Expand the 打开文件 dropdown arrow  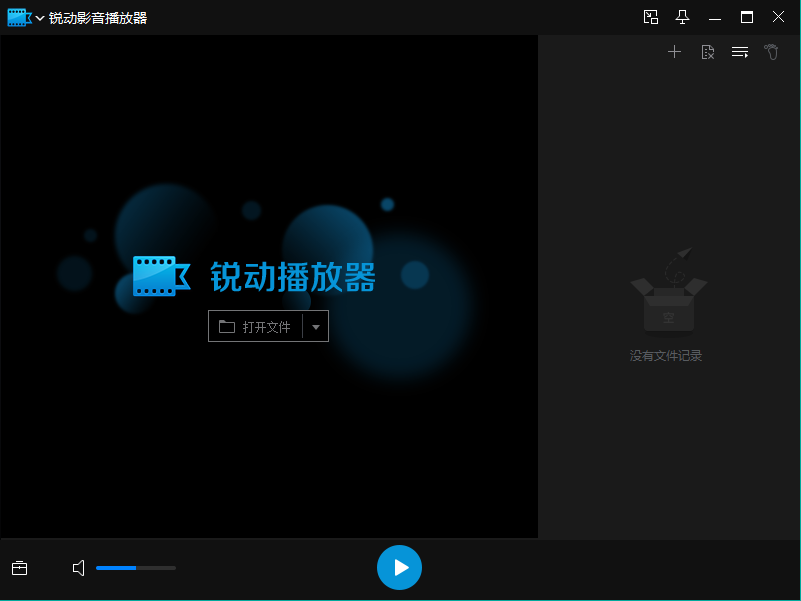click(x=316, y=326)
